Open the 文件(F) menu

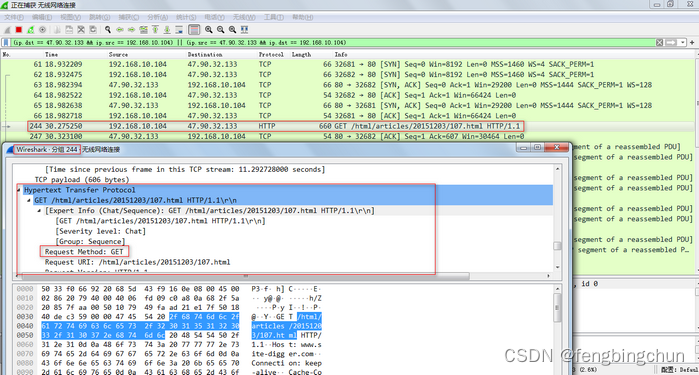[14, 17]
